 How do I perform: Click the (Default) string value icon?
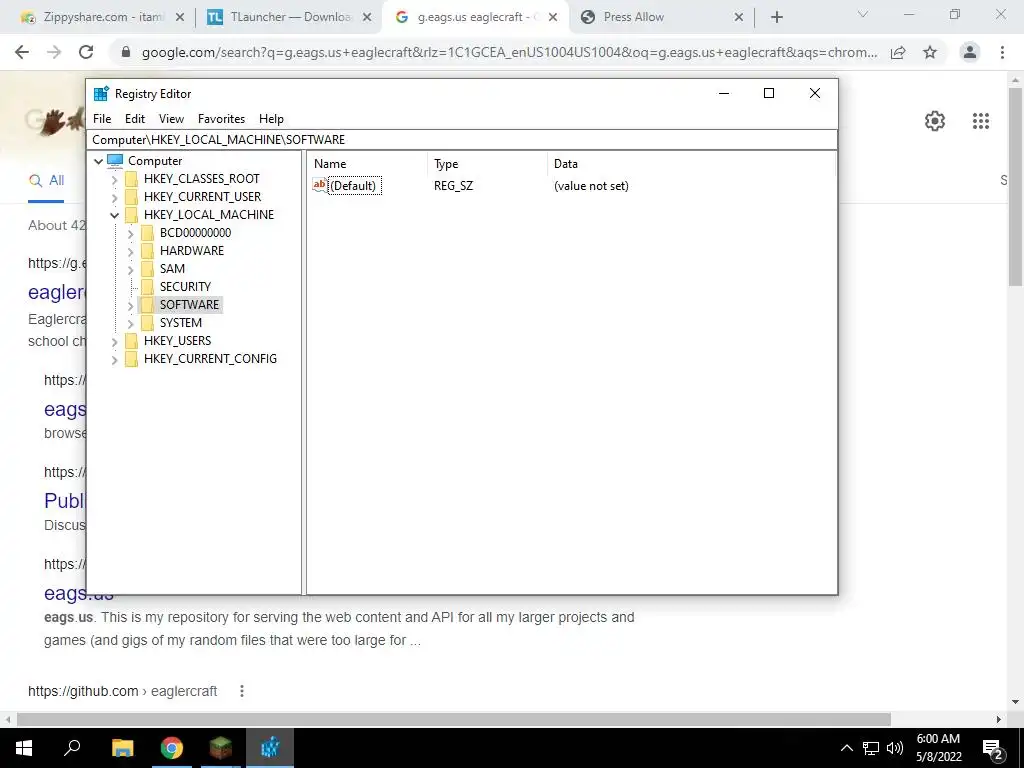pyautogui.click(x=319, y=185)
